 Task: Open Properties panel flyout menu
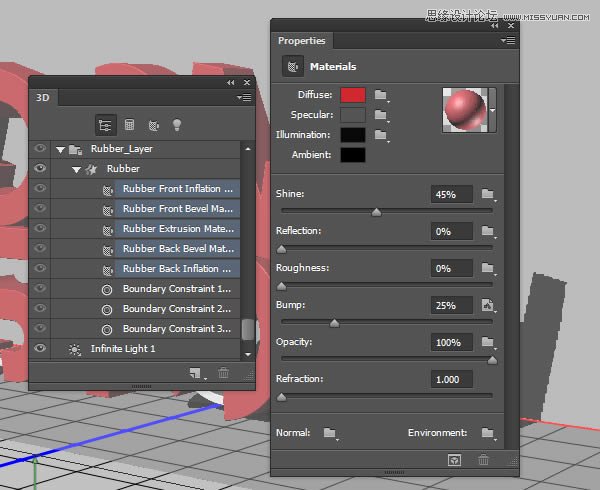(x=508, y=41)
